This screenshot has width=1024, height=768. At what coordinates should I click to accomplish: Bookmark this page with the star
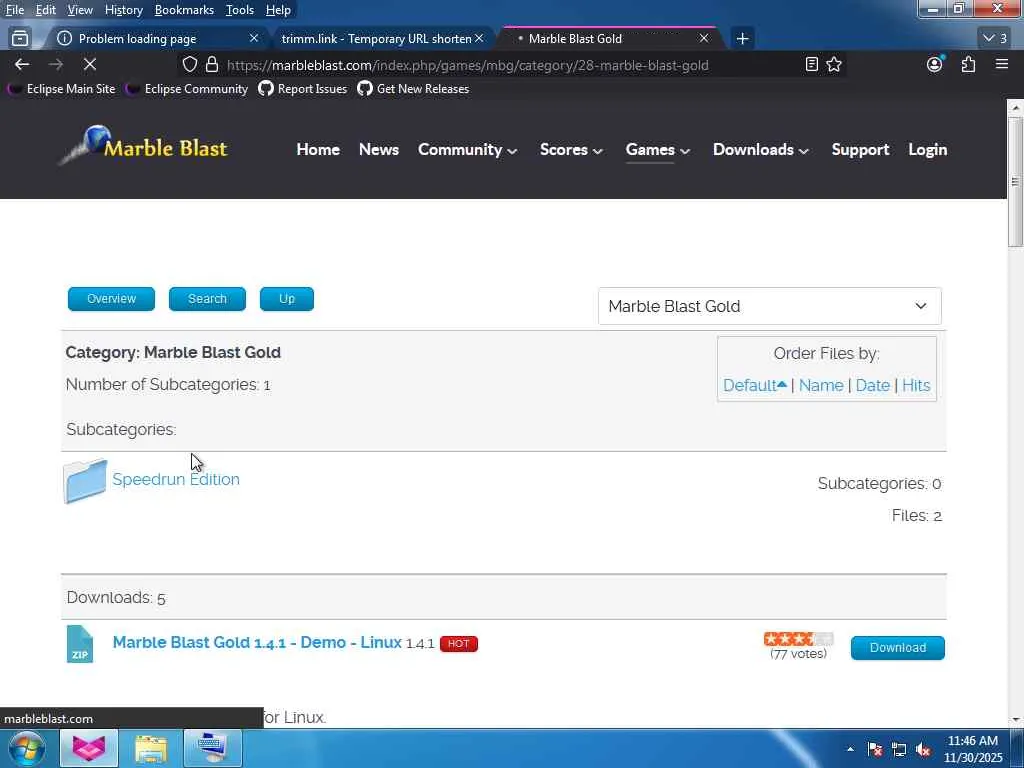click(833, 64)
